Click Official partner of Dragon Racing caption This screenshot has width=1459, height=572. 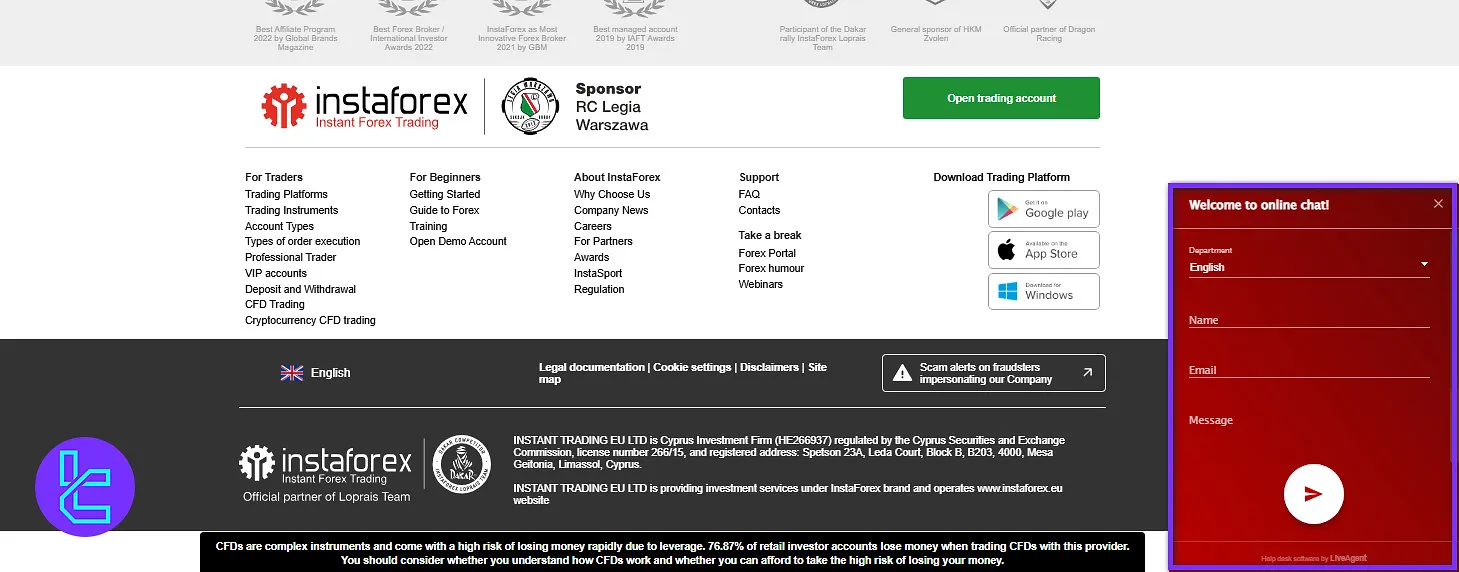(x=1049, y=34)
